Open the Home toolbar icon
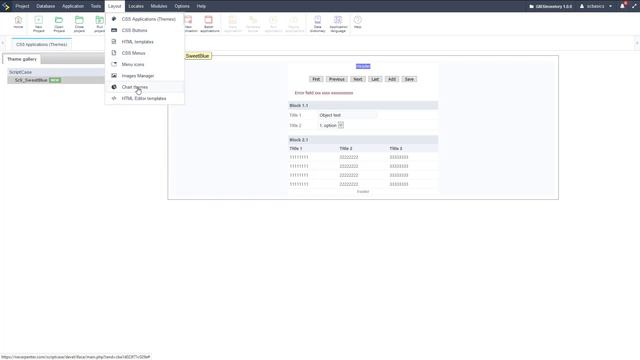Screen dimensions: 640x360 [x=18, y=22]
